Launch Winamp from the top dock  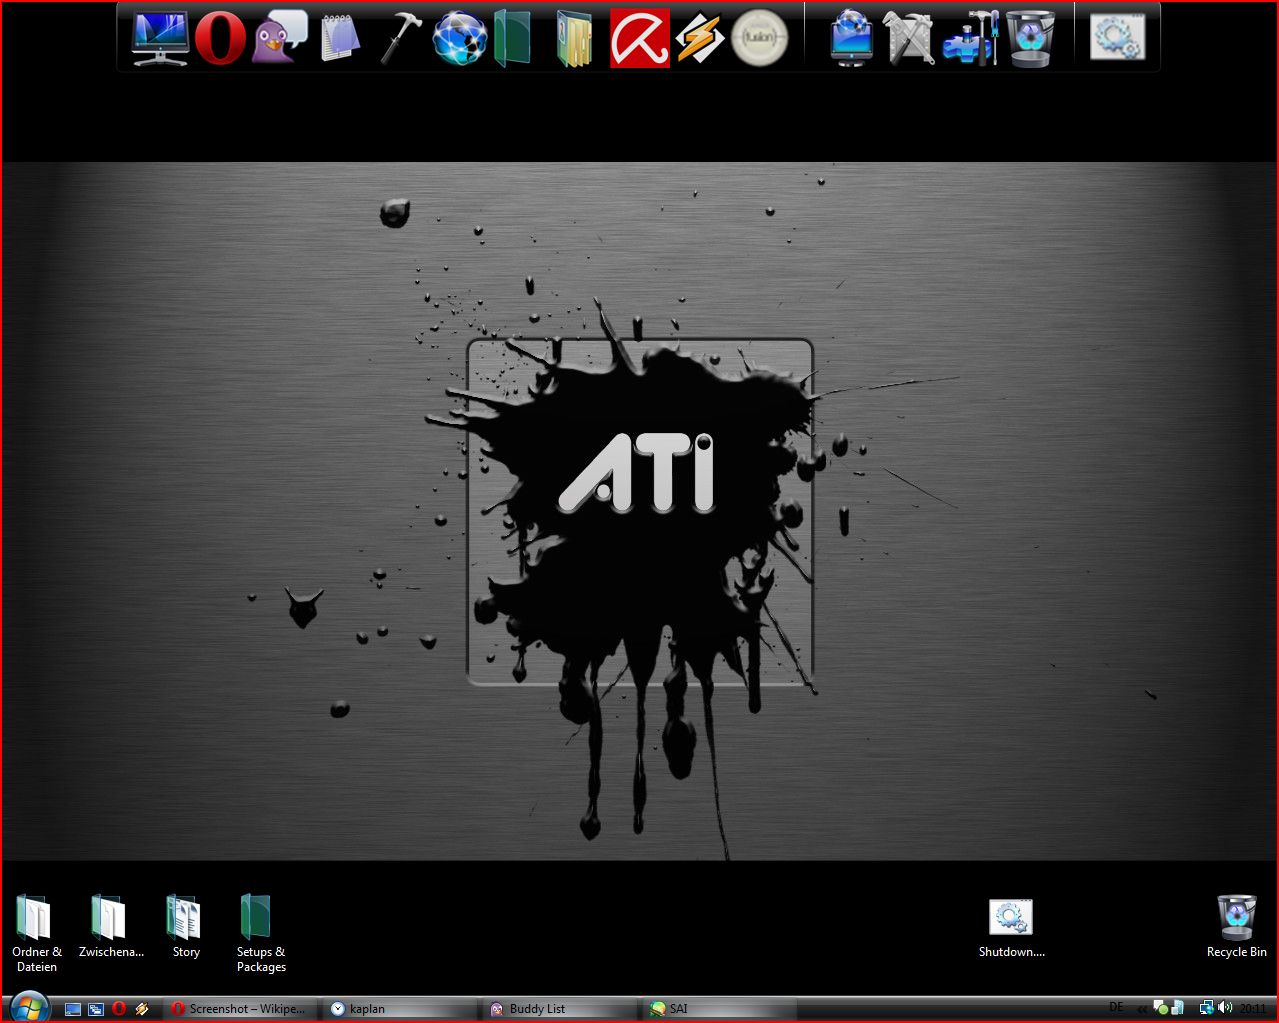[699, 38]
